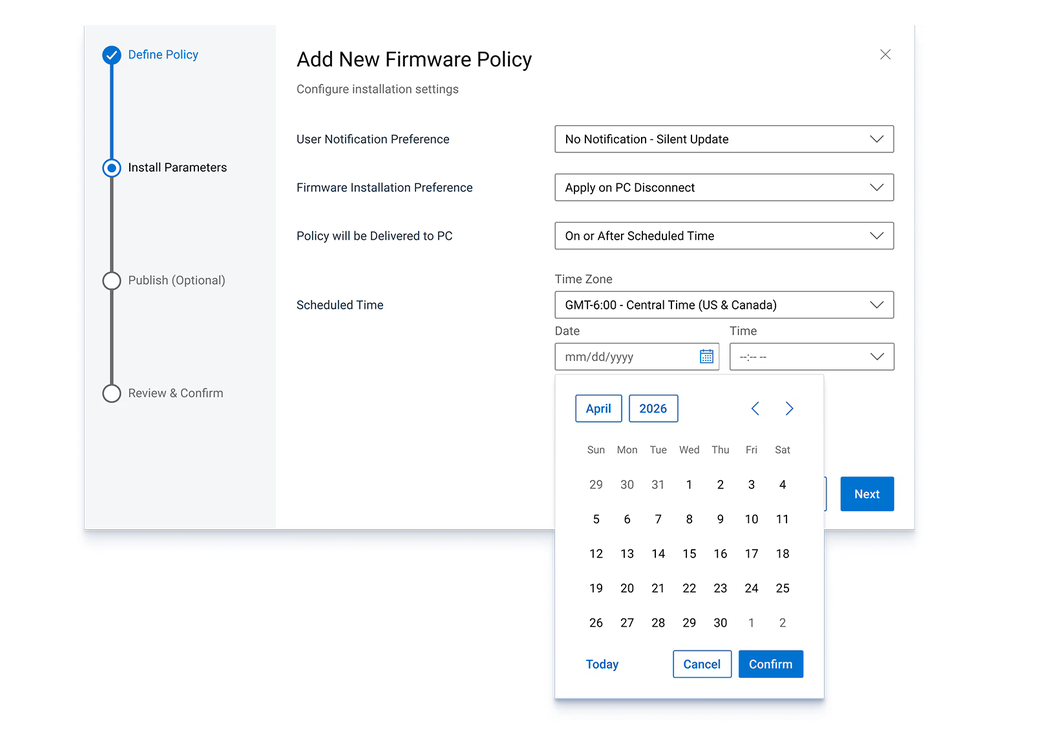Cancel the date picker
1045x736 pixels.
coord(702,664)
